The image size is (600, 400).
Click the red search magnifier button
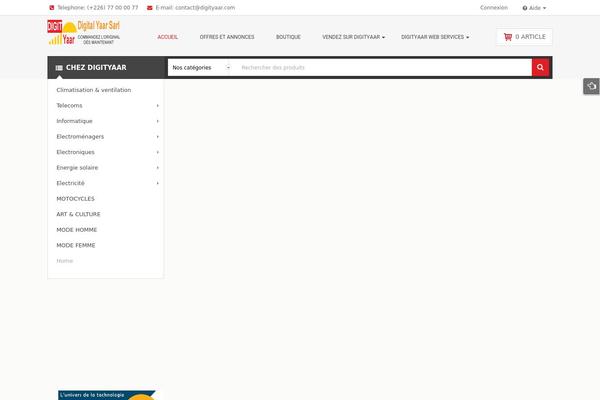click(x=540, y=67)
